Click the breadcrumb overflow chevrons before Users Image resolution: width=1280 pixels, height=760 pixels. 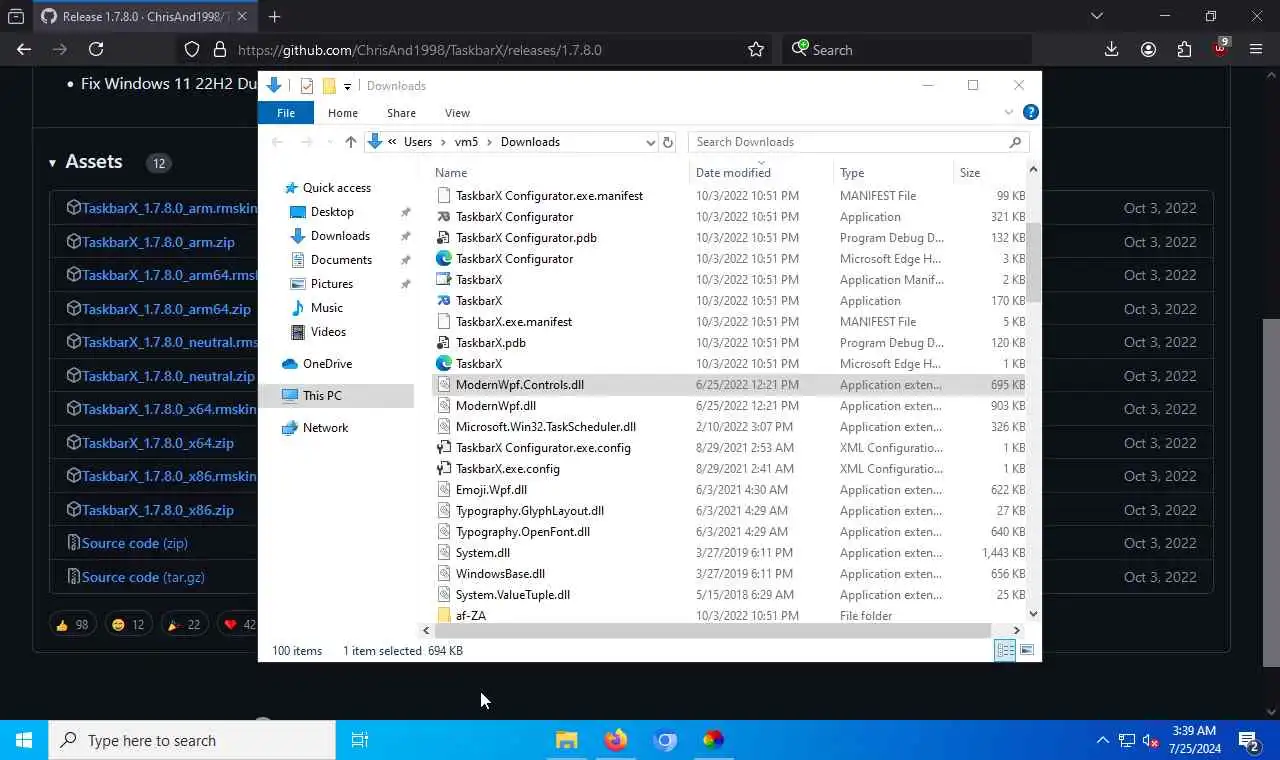point(393,142)
